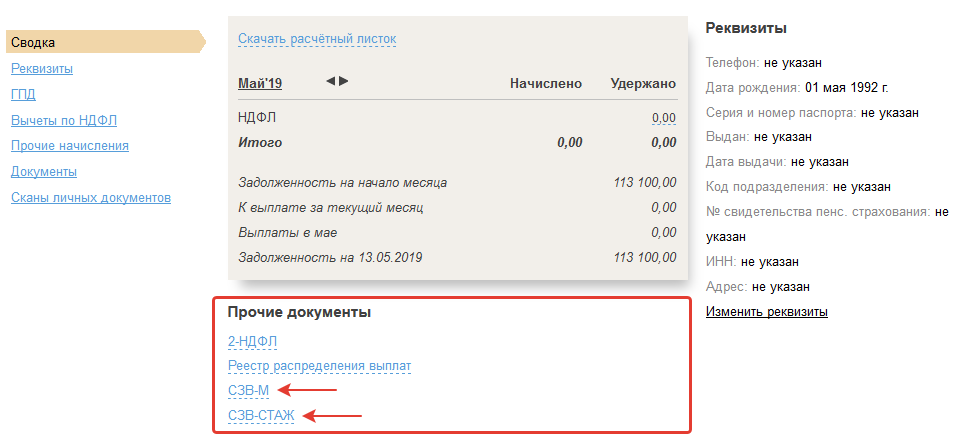The image size is (978, 438).
Task: Open Прочие начисления section
Action: (69, 146)
